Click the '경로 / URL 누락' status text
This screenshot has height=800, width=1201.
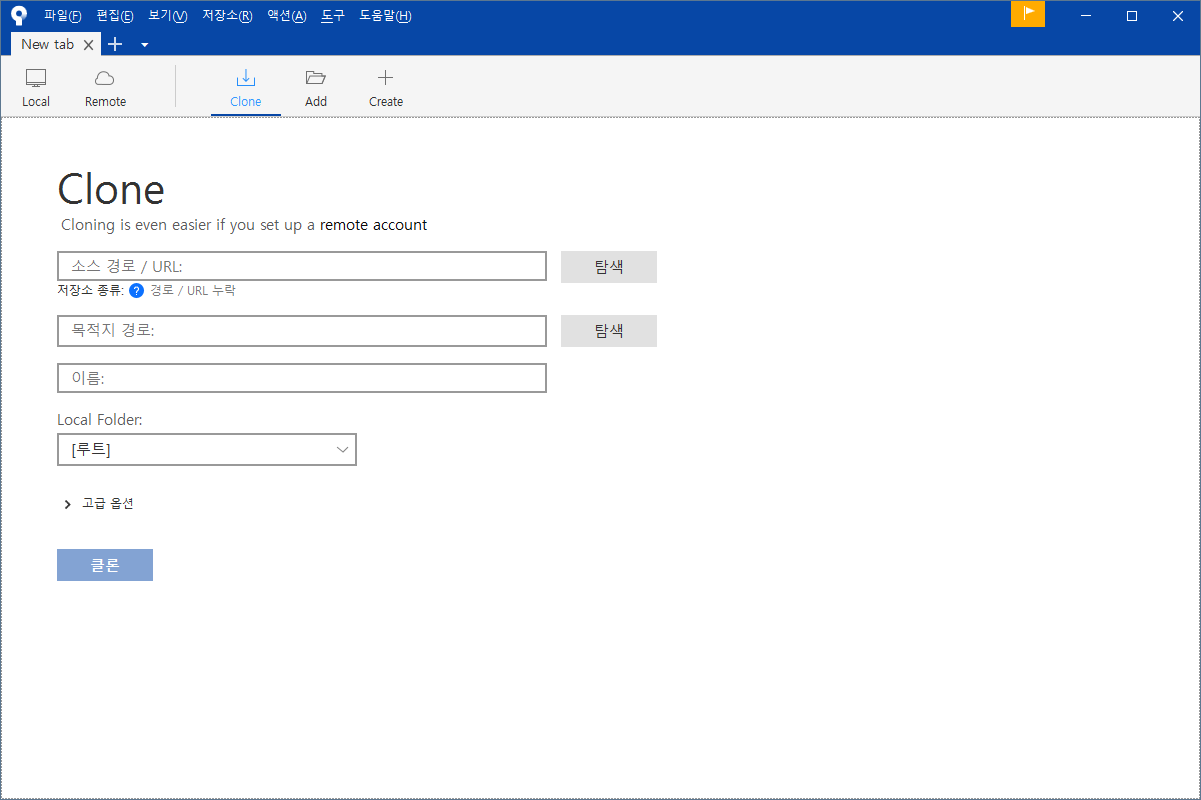coord(193,291)
